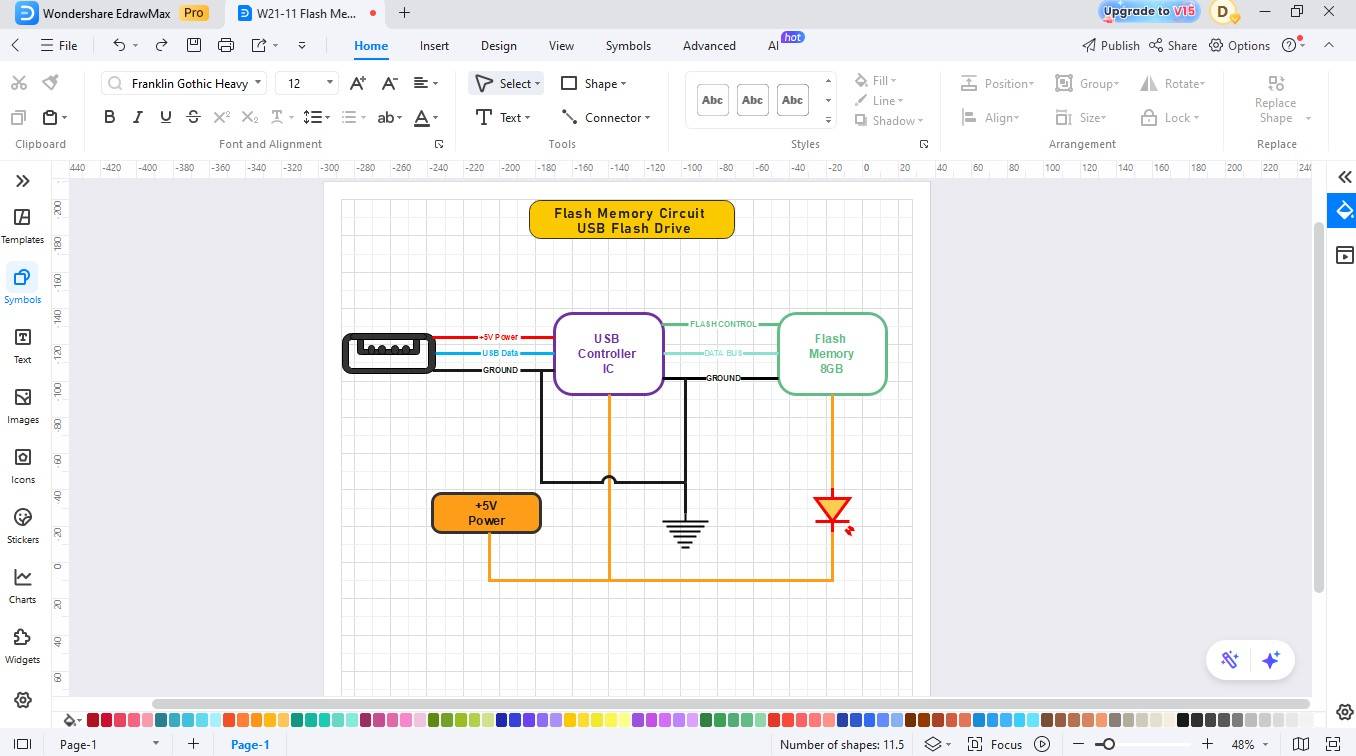Viewport: 1356px width, 756px height.
Task: Click the Focus mode icon in the status bar
Action: [x=974, y=744]
